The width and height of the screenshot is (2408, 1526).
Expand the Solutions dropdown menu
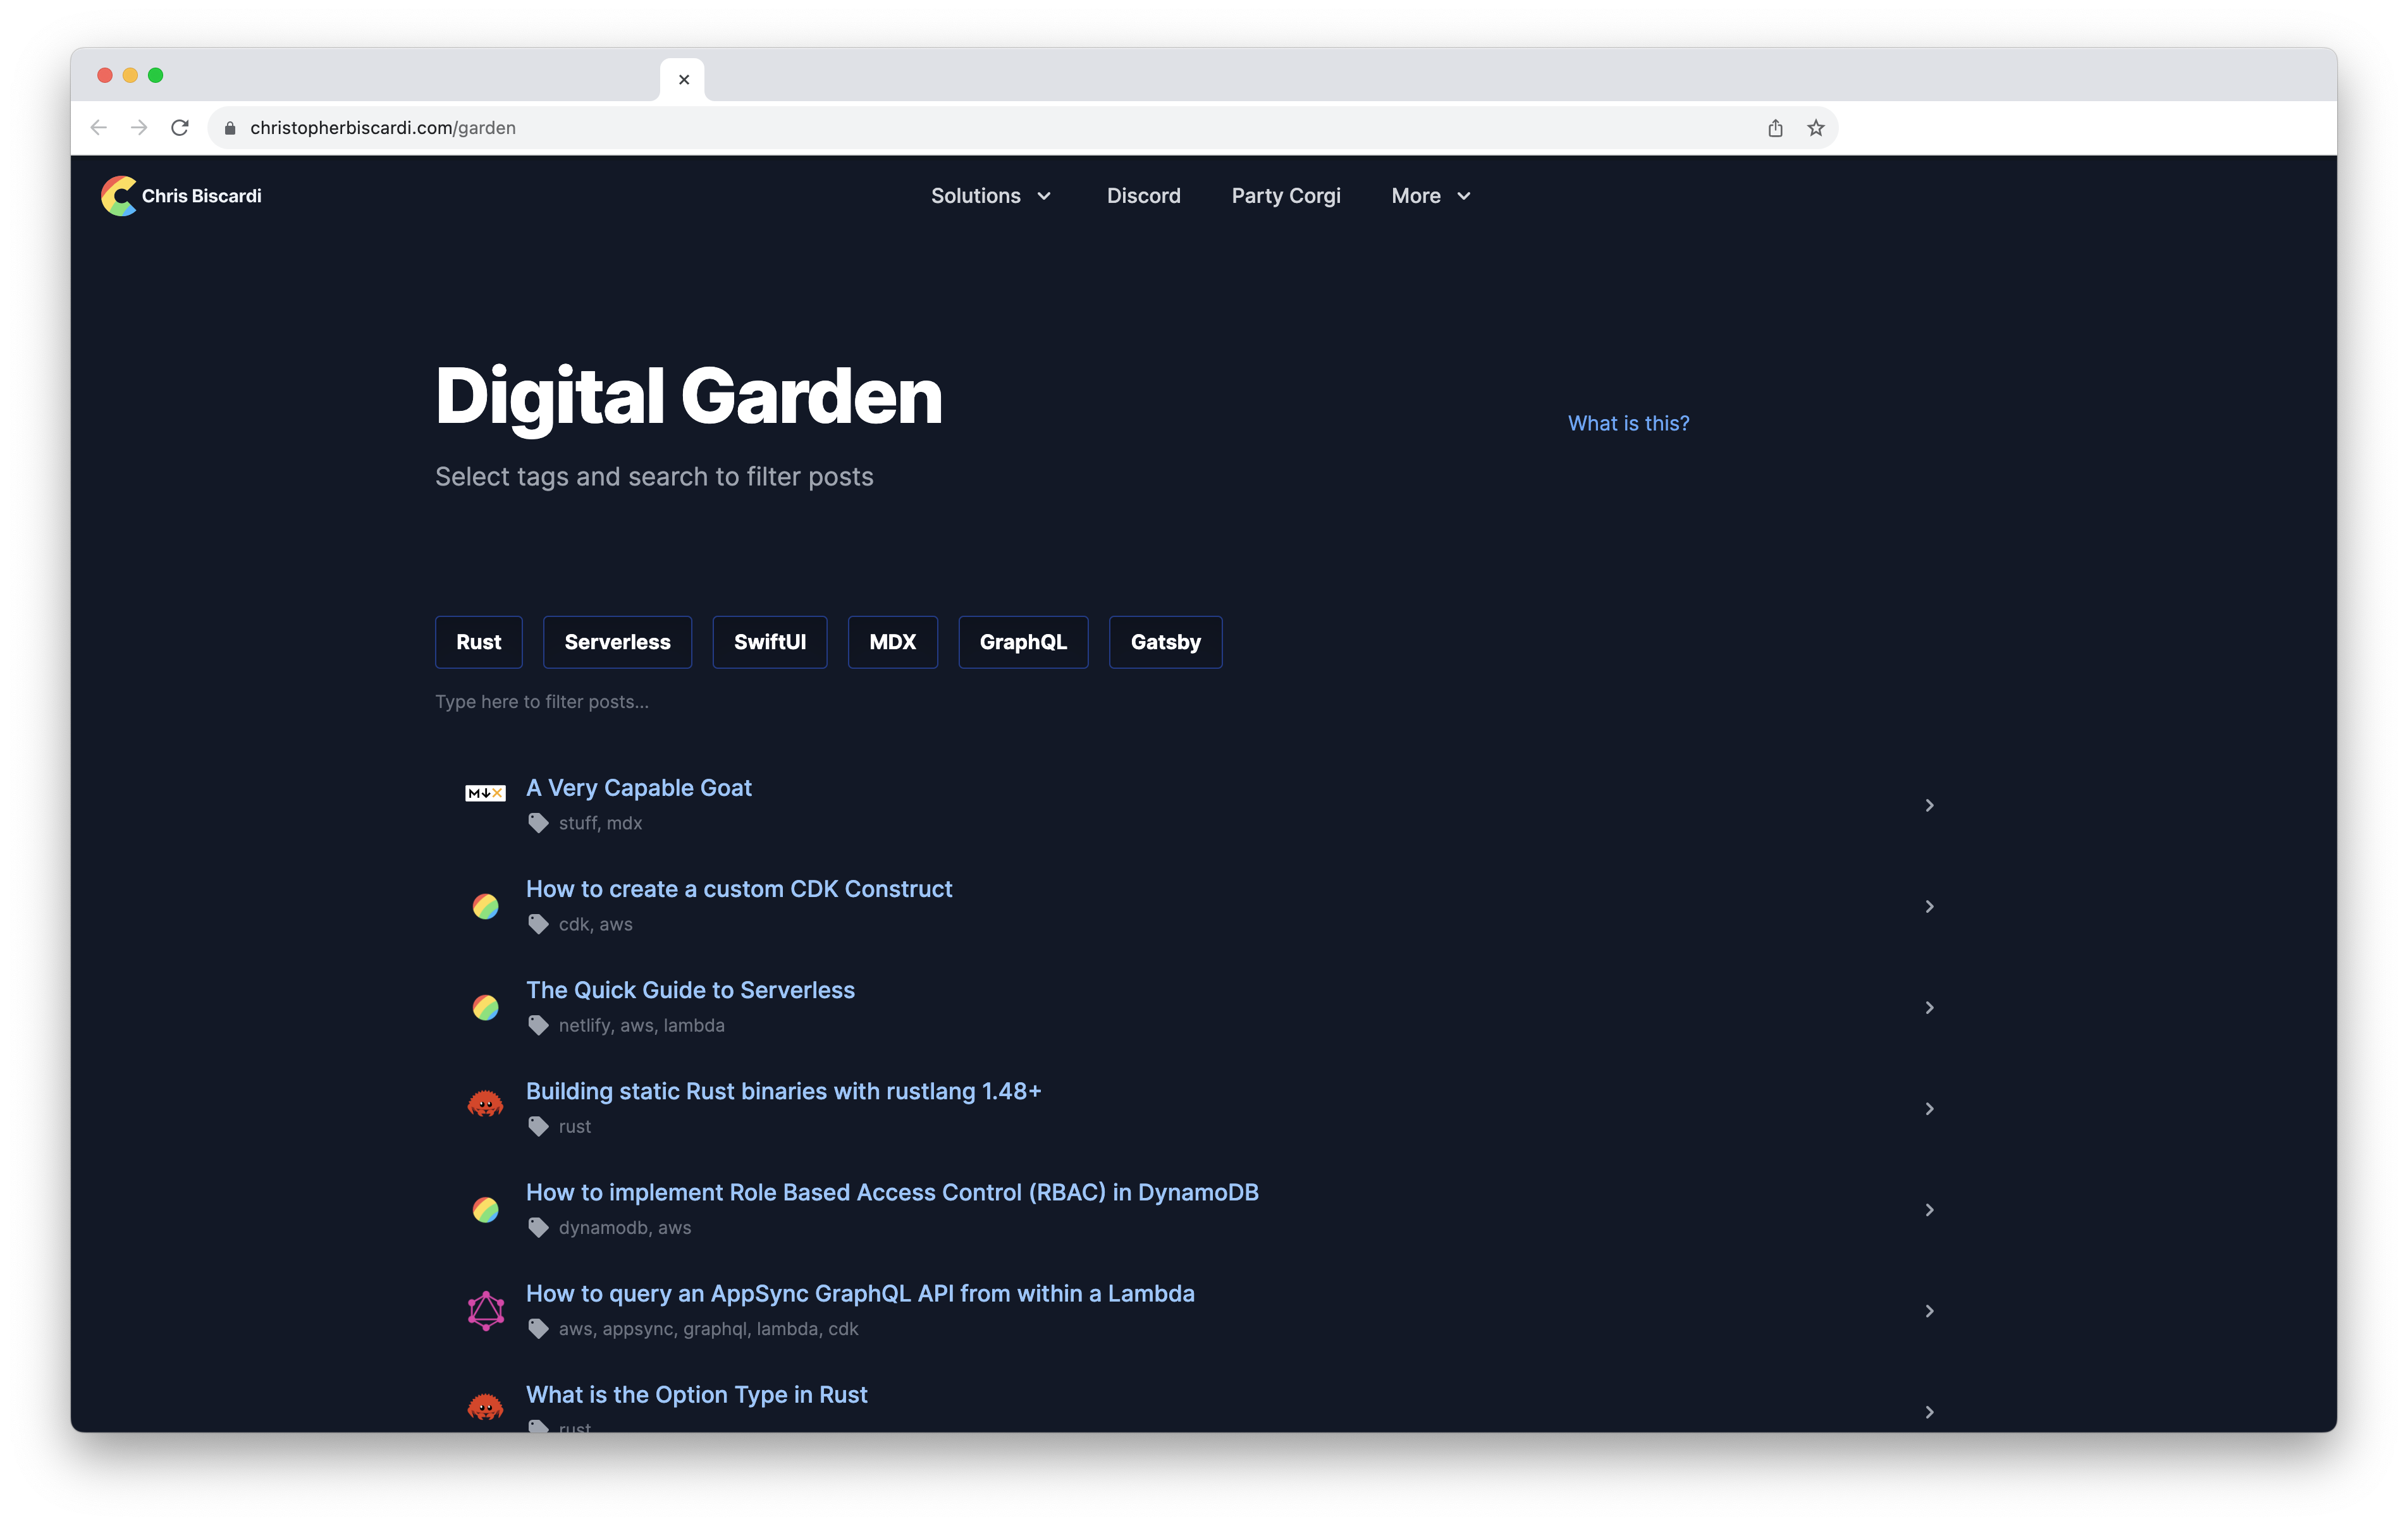990,196
